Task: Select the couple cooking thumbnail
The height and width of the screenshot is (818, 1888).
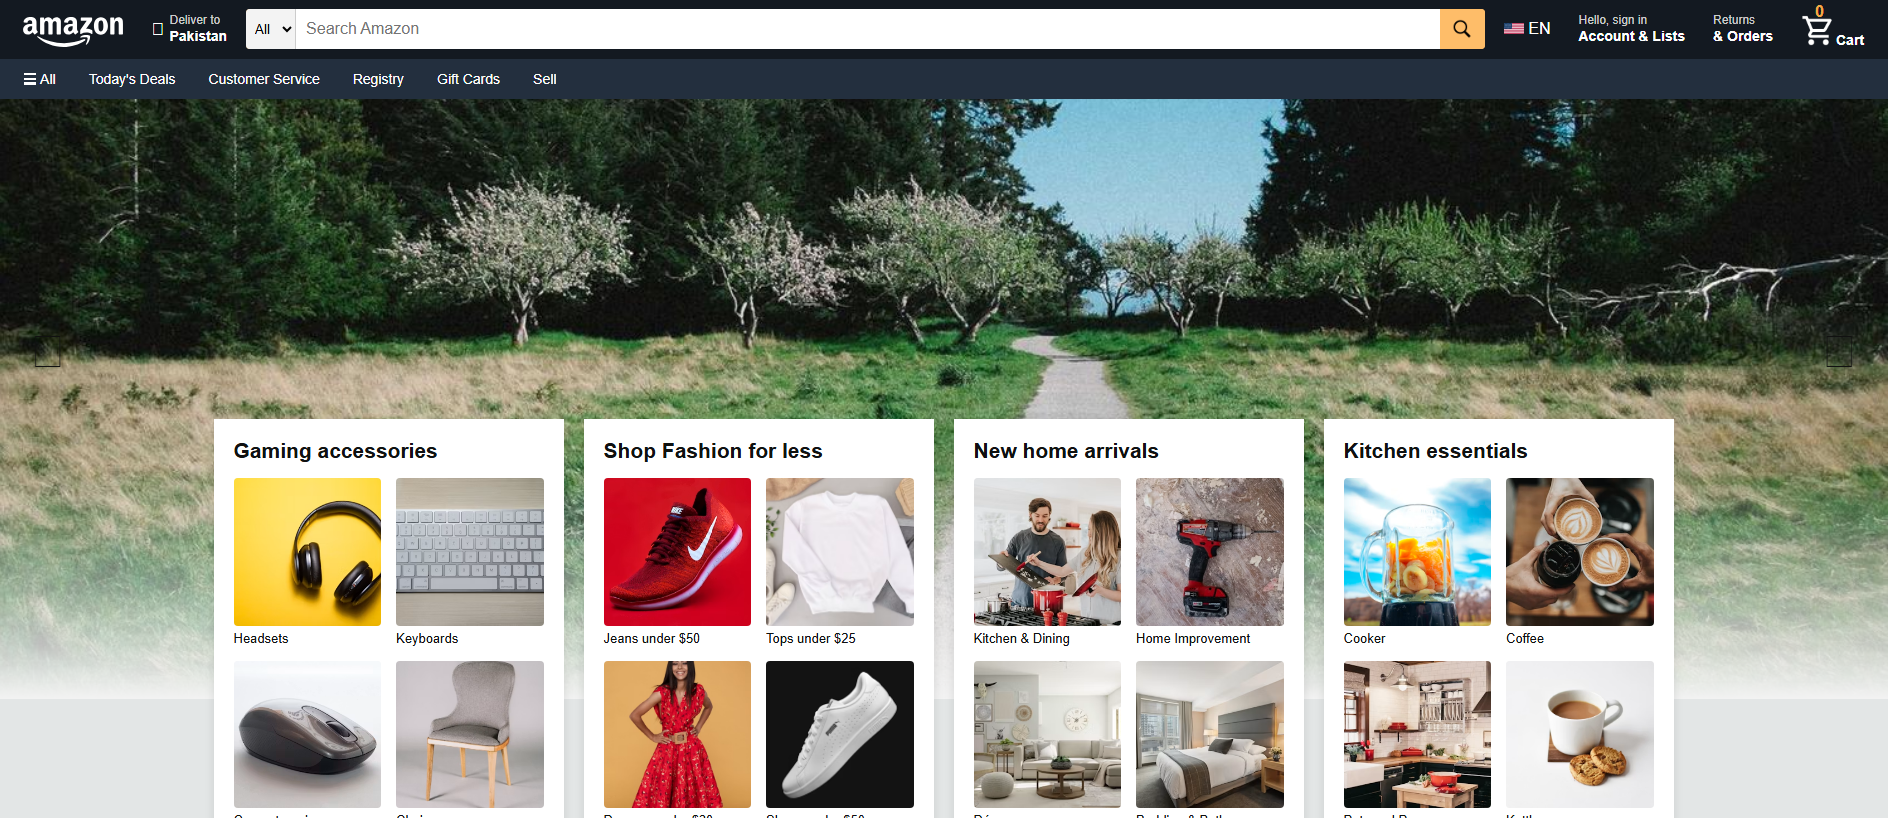Action: point(1047,552)
